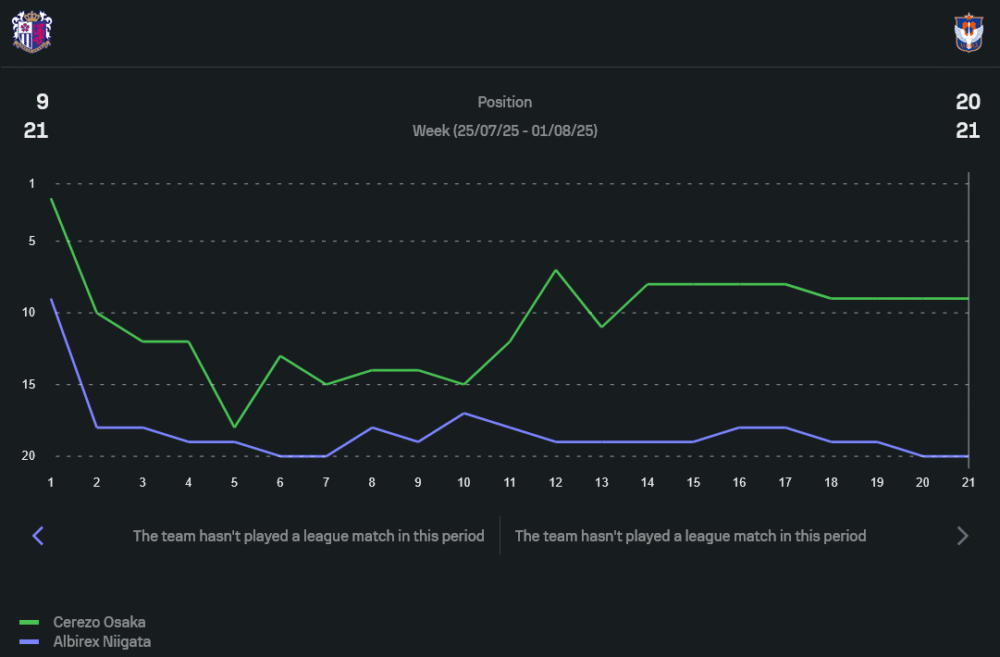Toggle Cerezo Osaka line via legend label
This screenshot has height=657, width=1000.
(99, 623)
